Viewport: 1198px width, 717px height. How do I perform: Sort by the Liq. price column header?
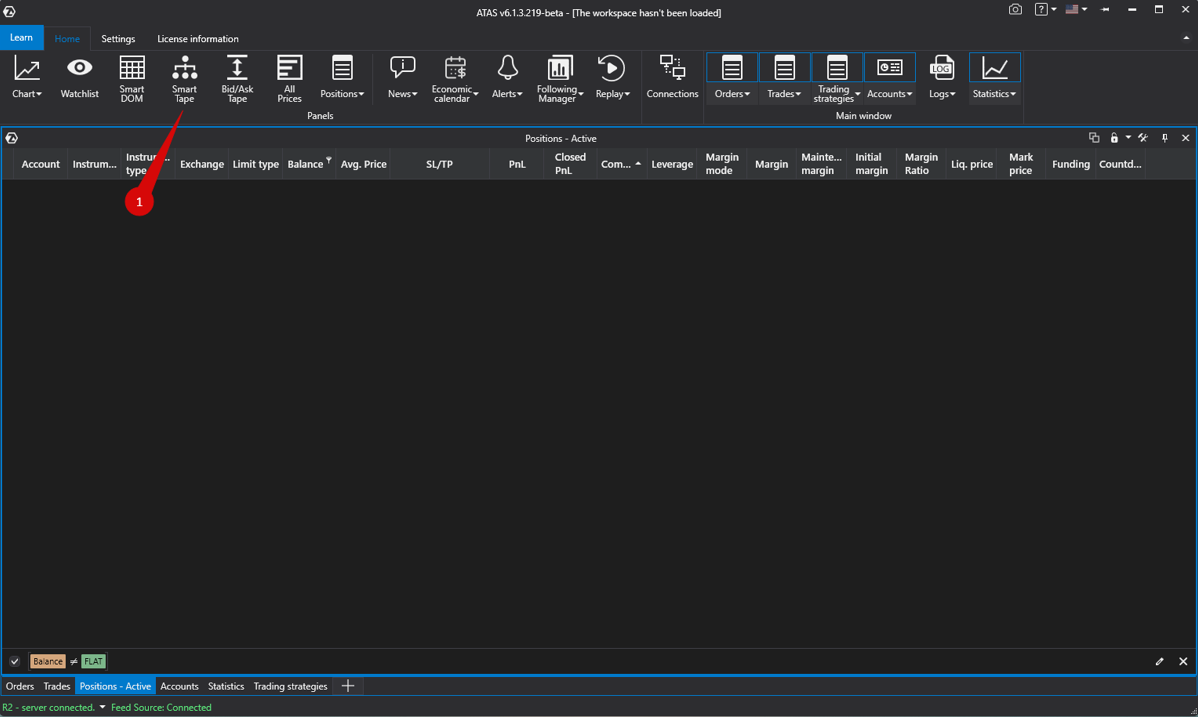972,164
